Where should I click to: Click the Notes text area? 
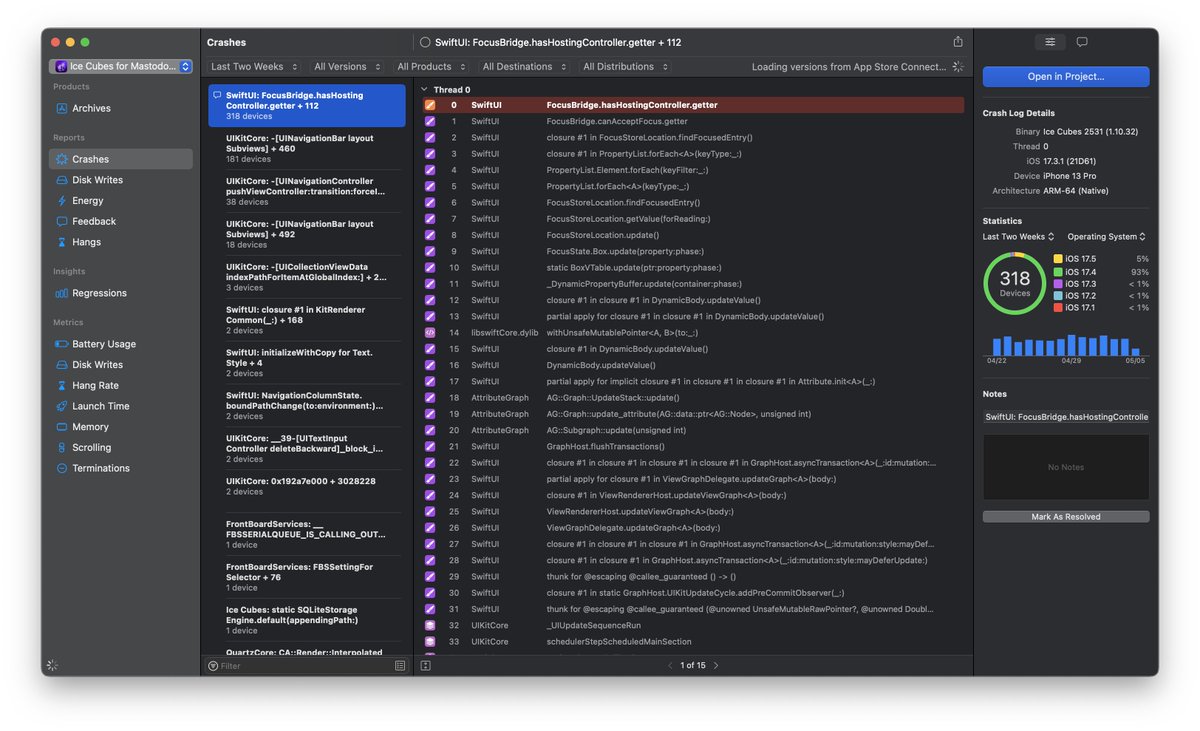pos(1066,467)
